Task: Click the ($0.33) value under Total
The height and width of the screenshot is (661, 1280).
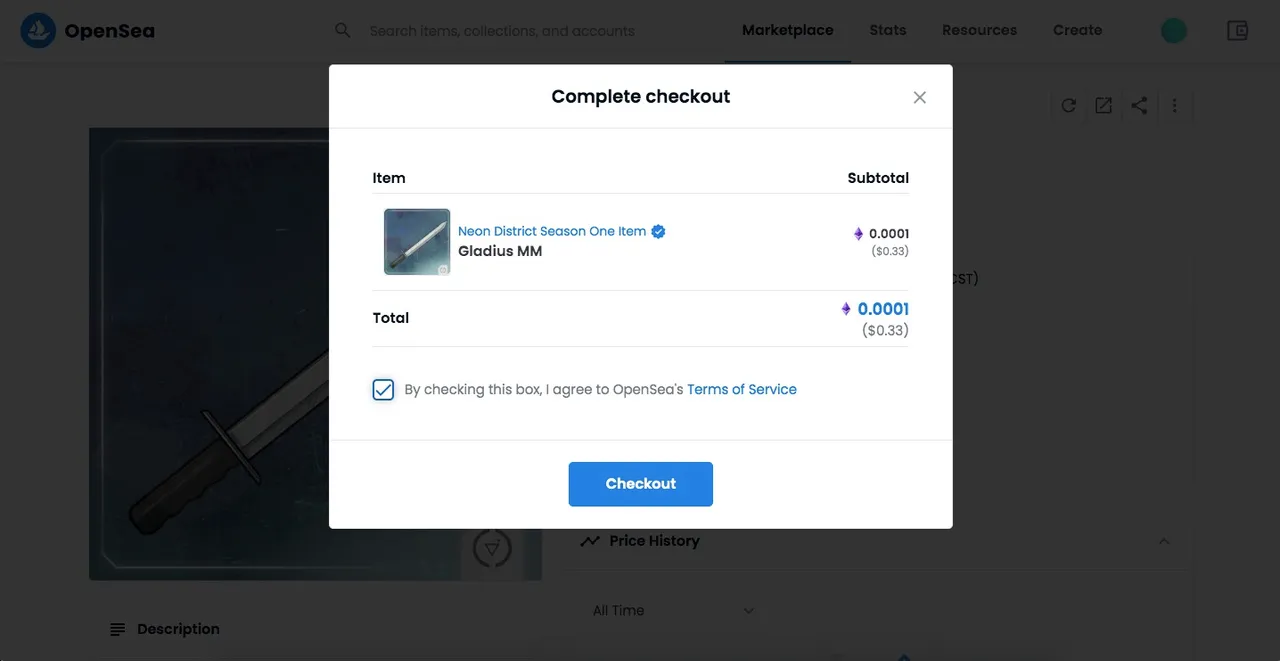Action: coord(885,330)
